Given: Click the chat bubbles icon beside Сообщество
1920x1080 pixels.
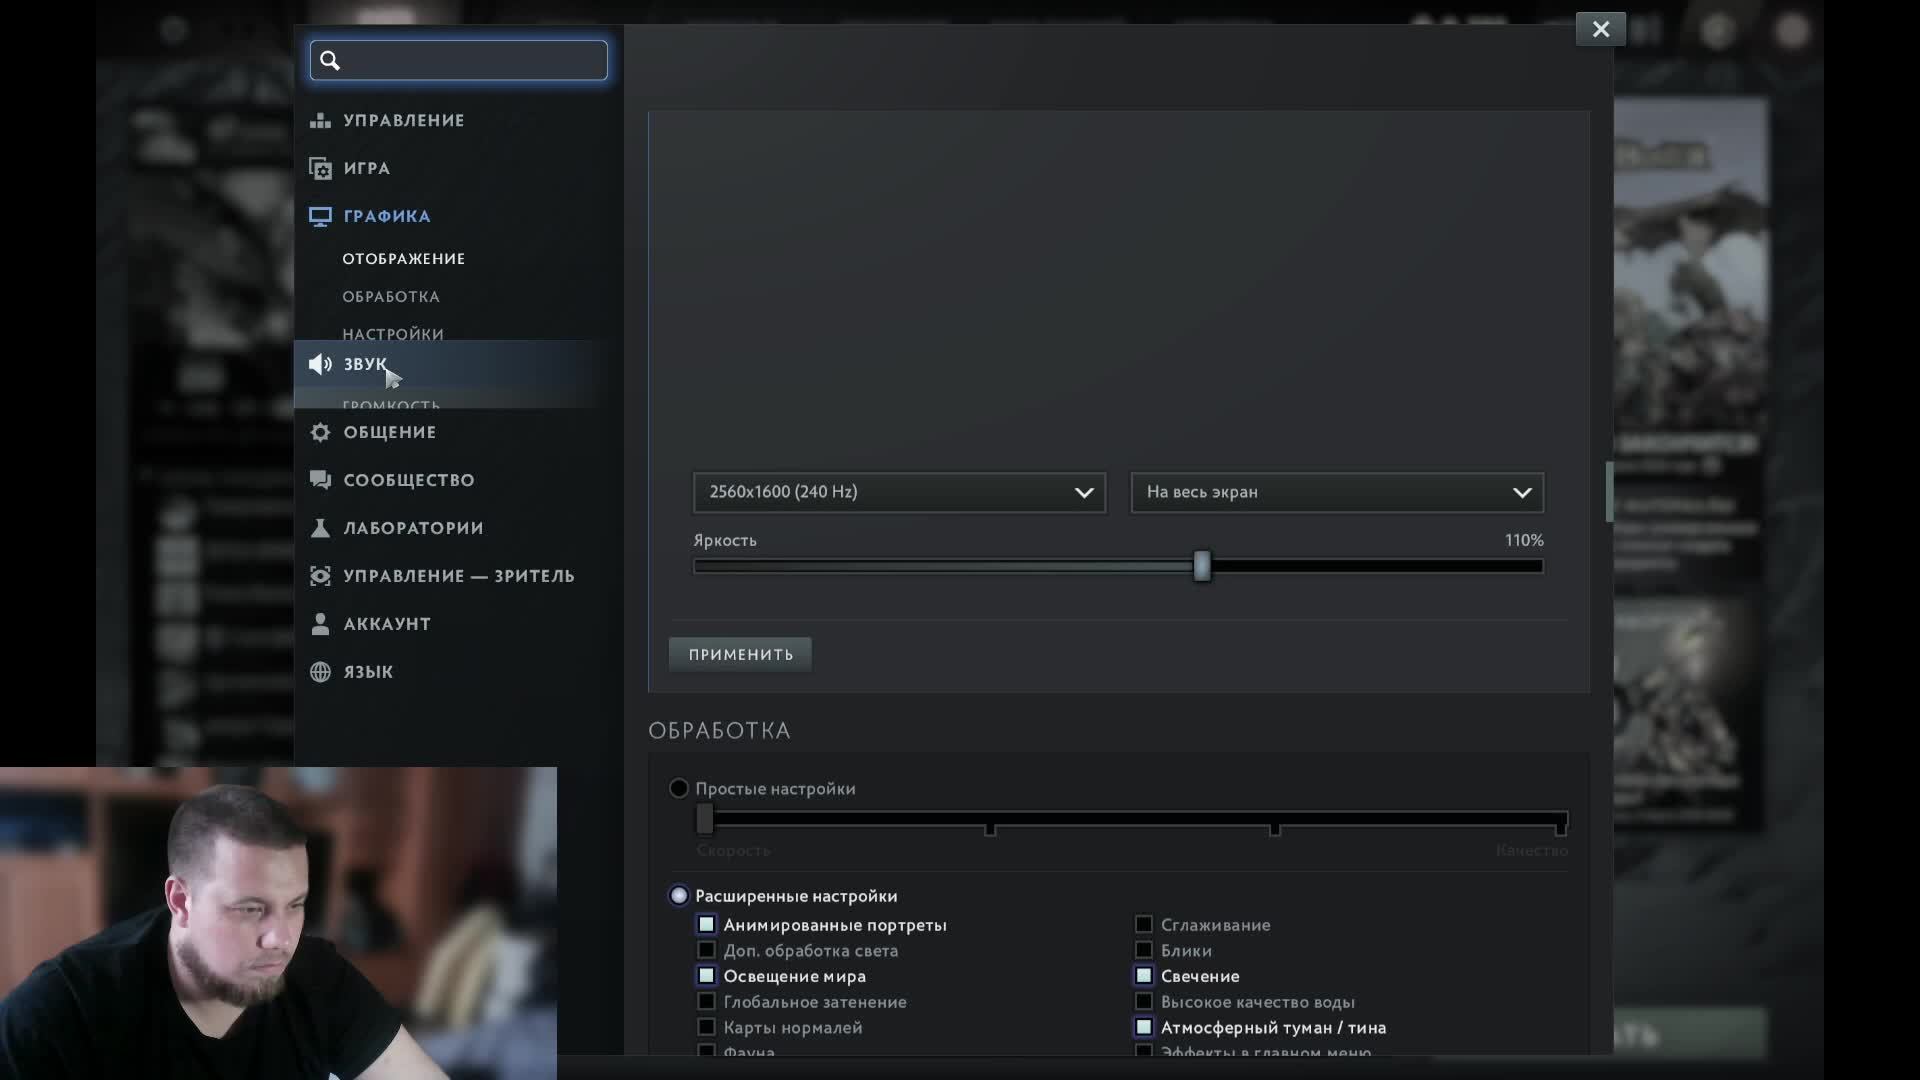Looking at the screenshot, I should pyautogui.click(x=320, y=480).
